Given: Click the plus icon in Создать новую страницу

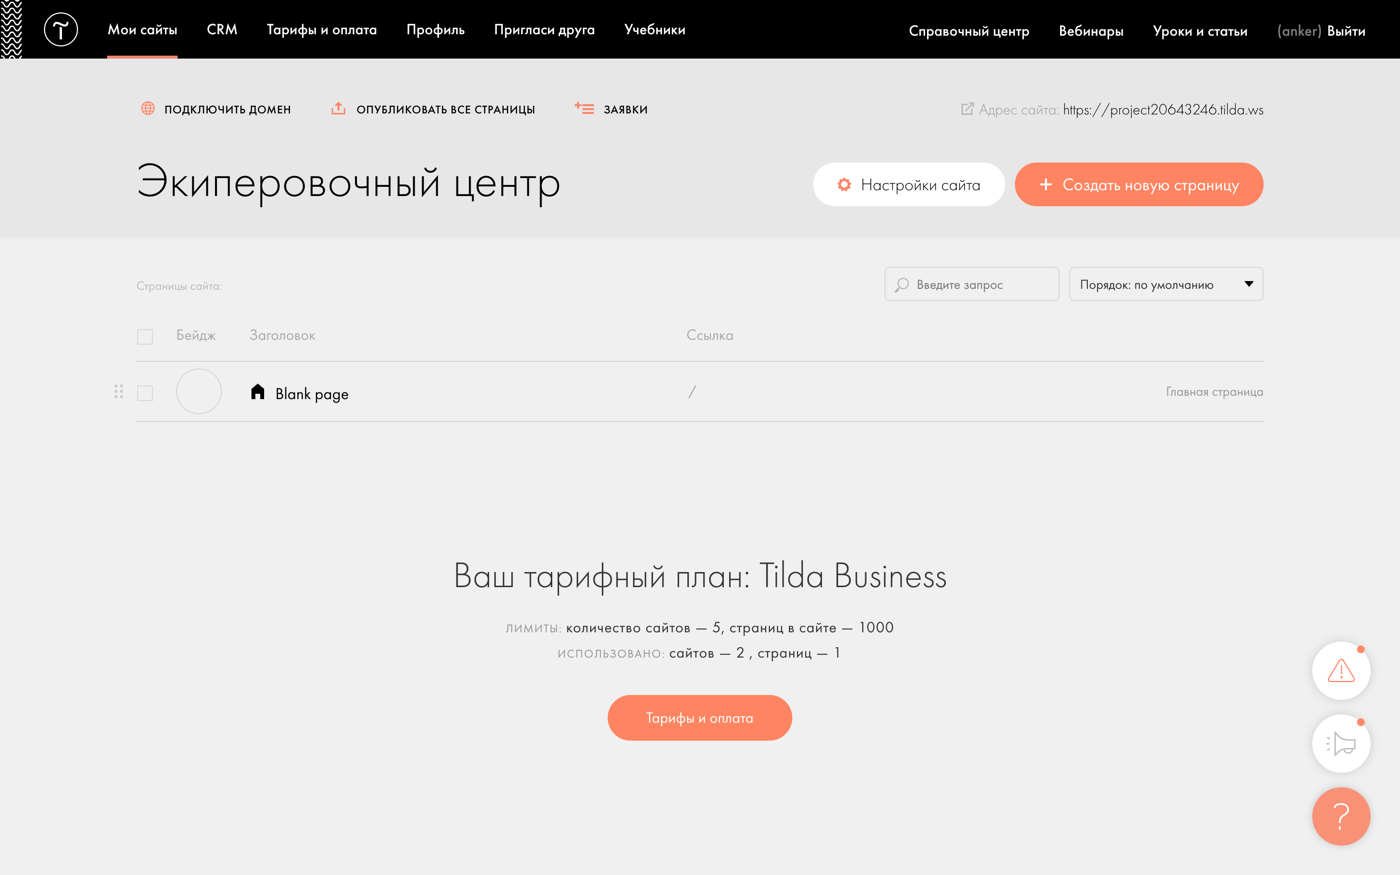Looking at the screenshot, I should pos(1046,185).
